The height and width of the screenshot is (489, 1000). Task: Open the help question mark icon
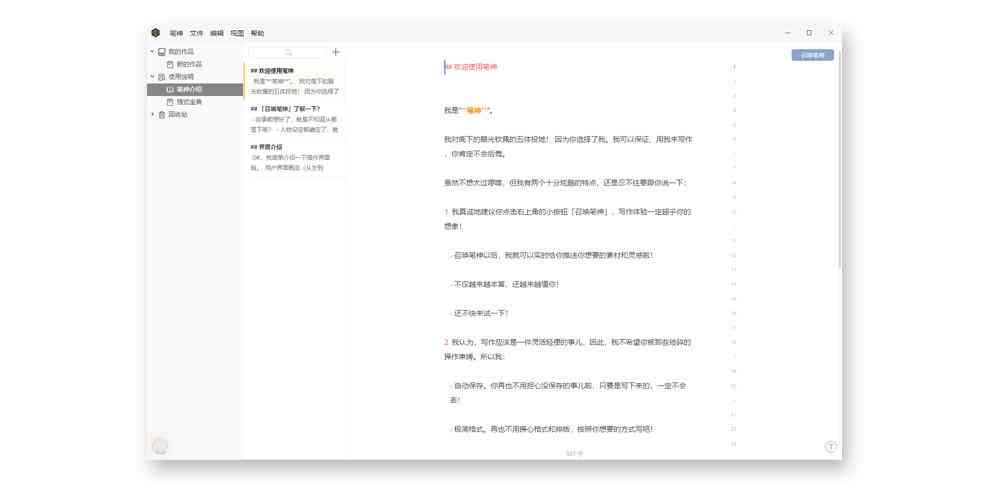(831, 447)
